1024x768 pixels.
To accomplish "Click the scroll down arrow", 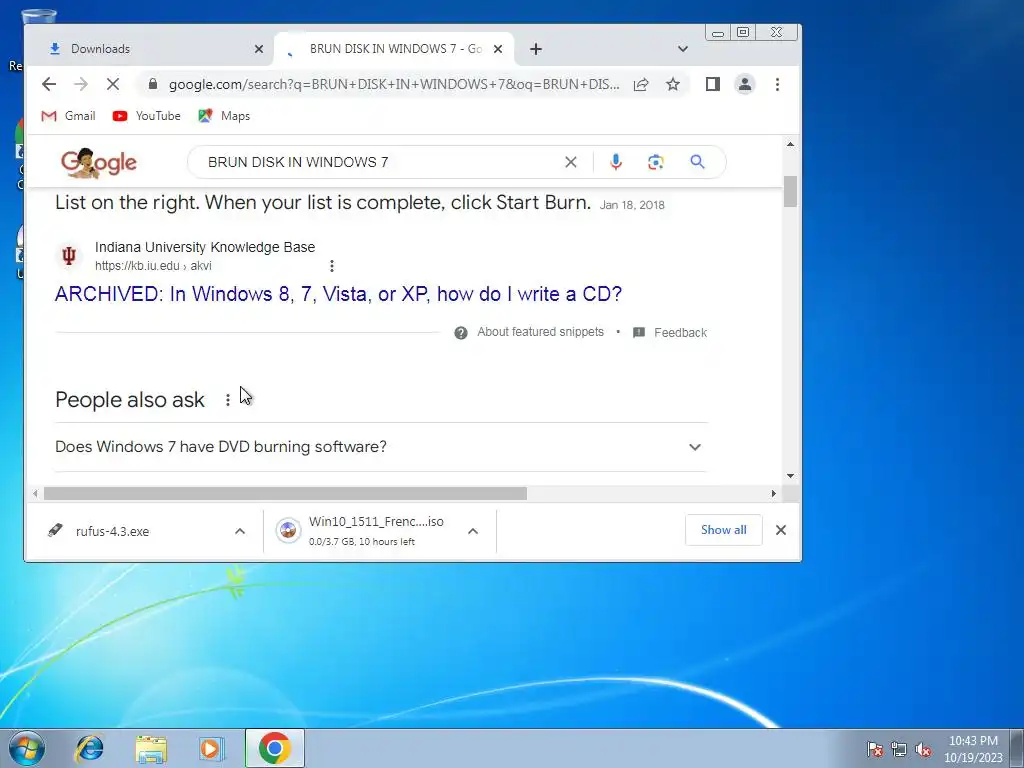I will coord(790,476).
